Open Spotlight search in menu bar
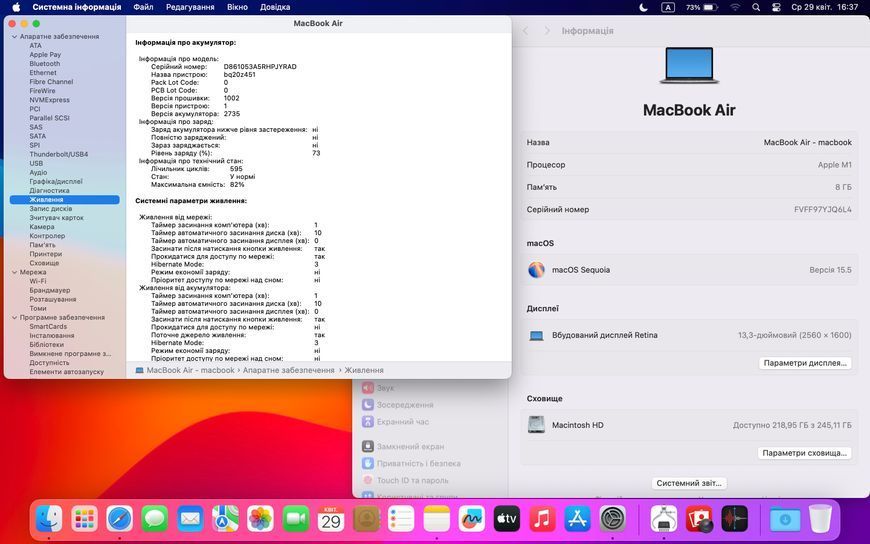 (x=756, y=7)
